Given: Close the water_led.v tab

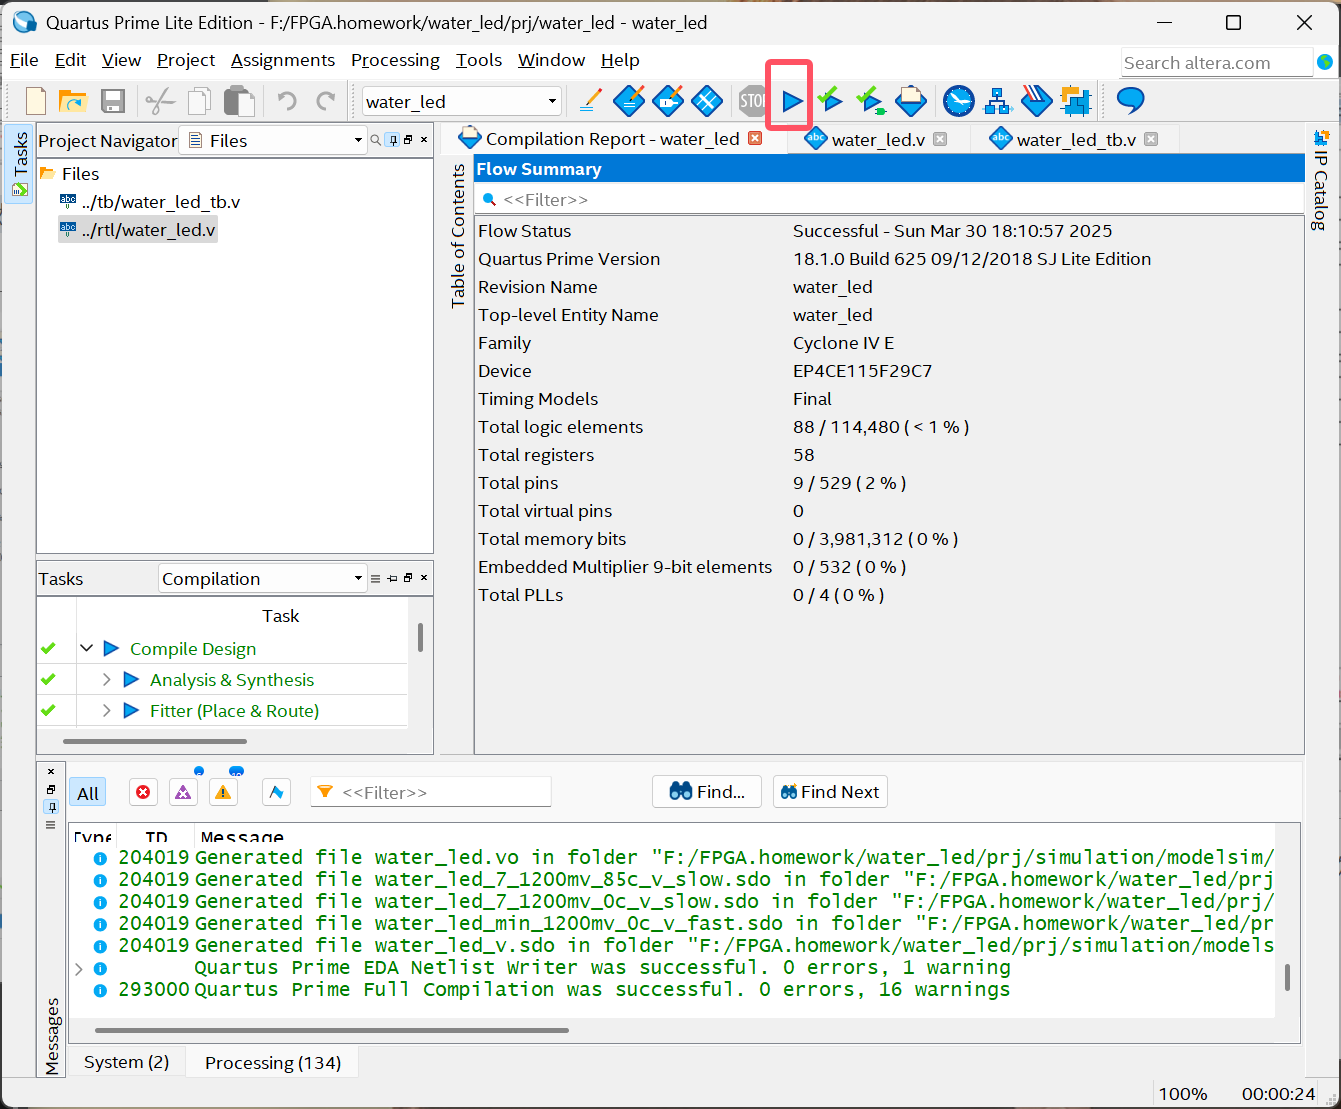Looking at the screenshot, I should (940, 139).
